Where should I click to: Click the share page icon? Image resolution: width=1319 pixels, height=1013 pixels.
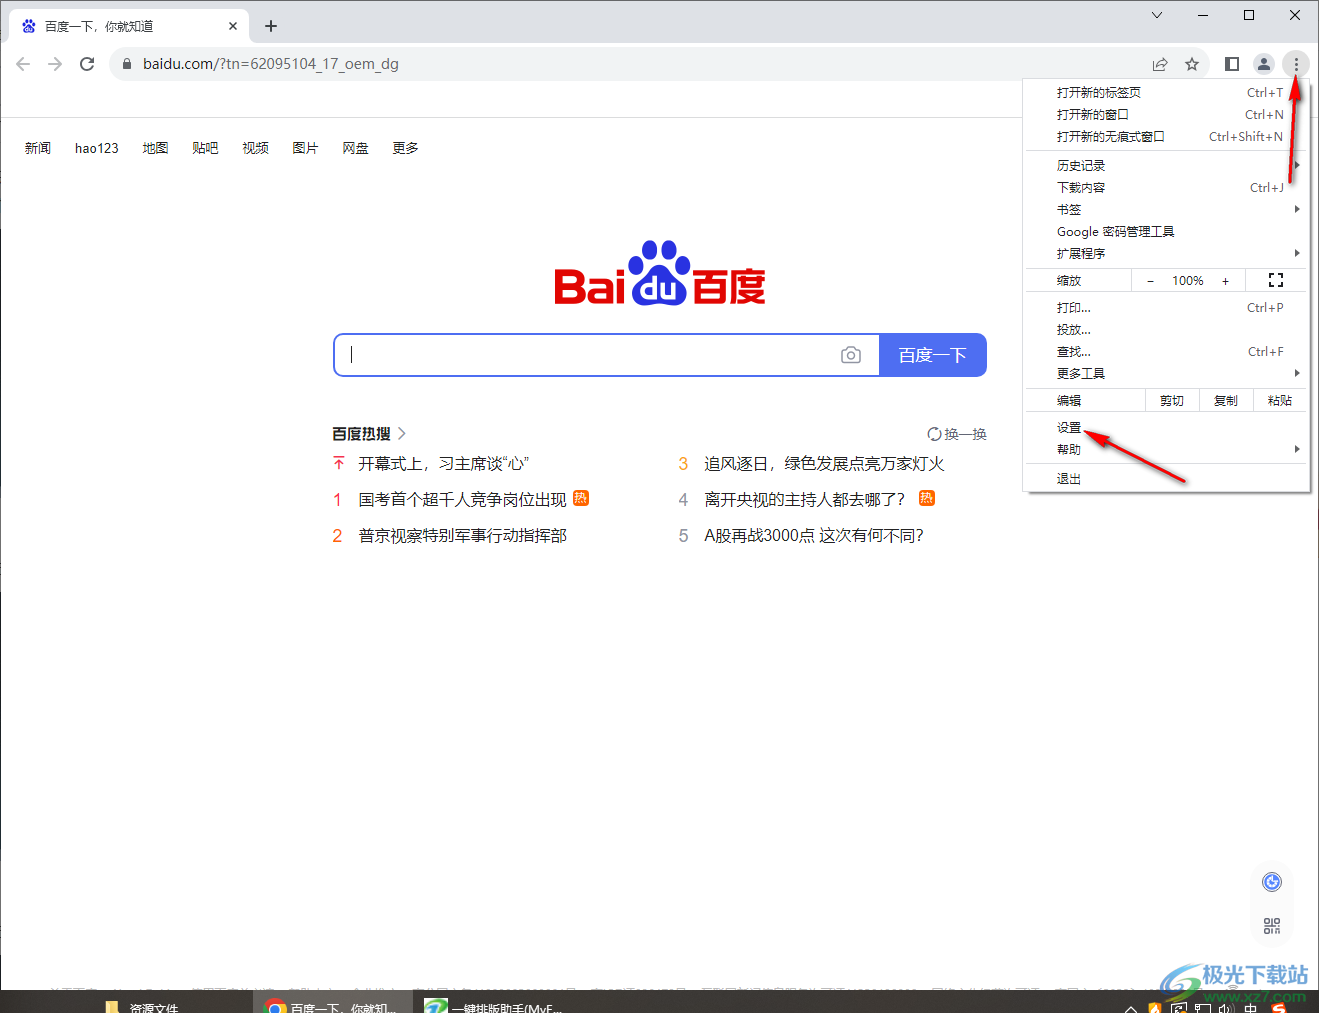[1160, 64]
